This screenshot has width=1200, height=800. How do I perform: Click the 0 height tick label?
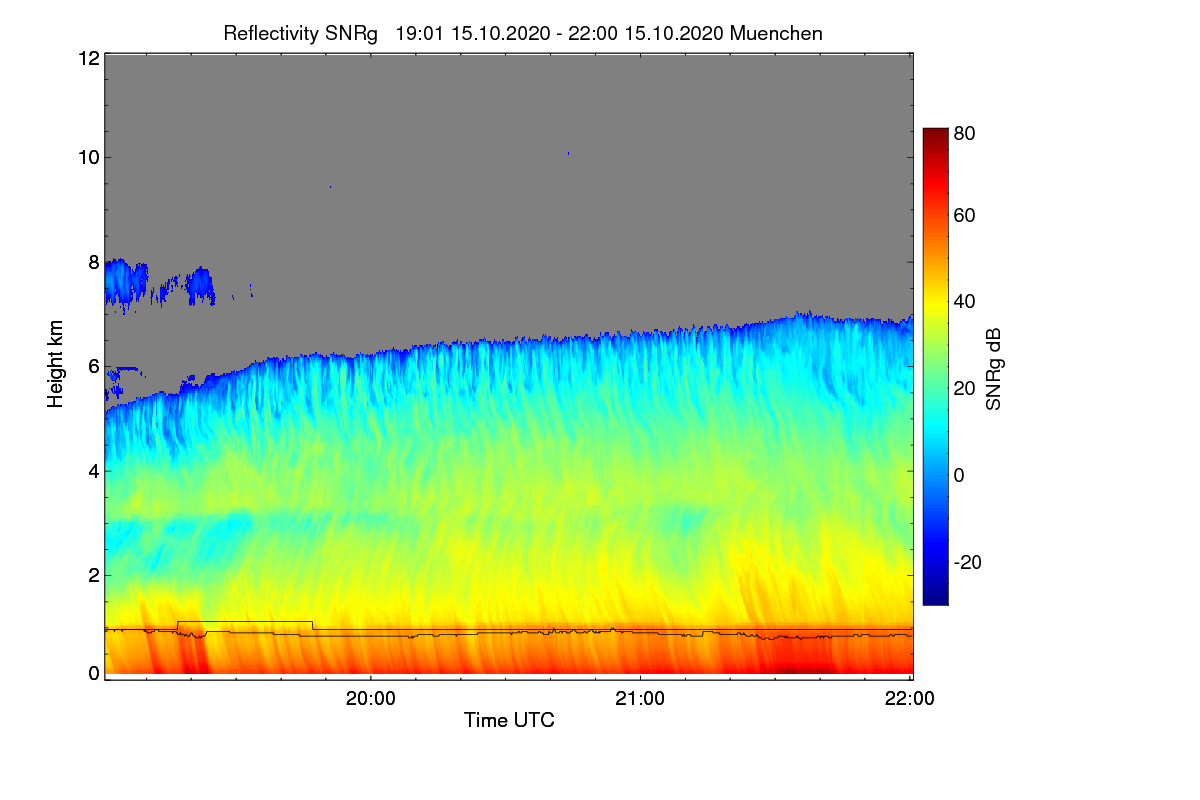93,673
